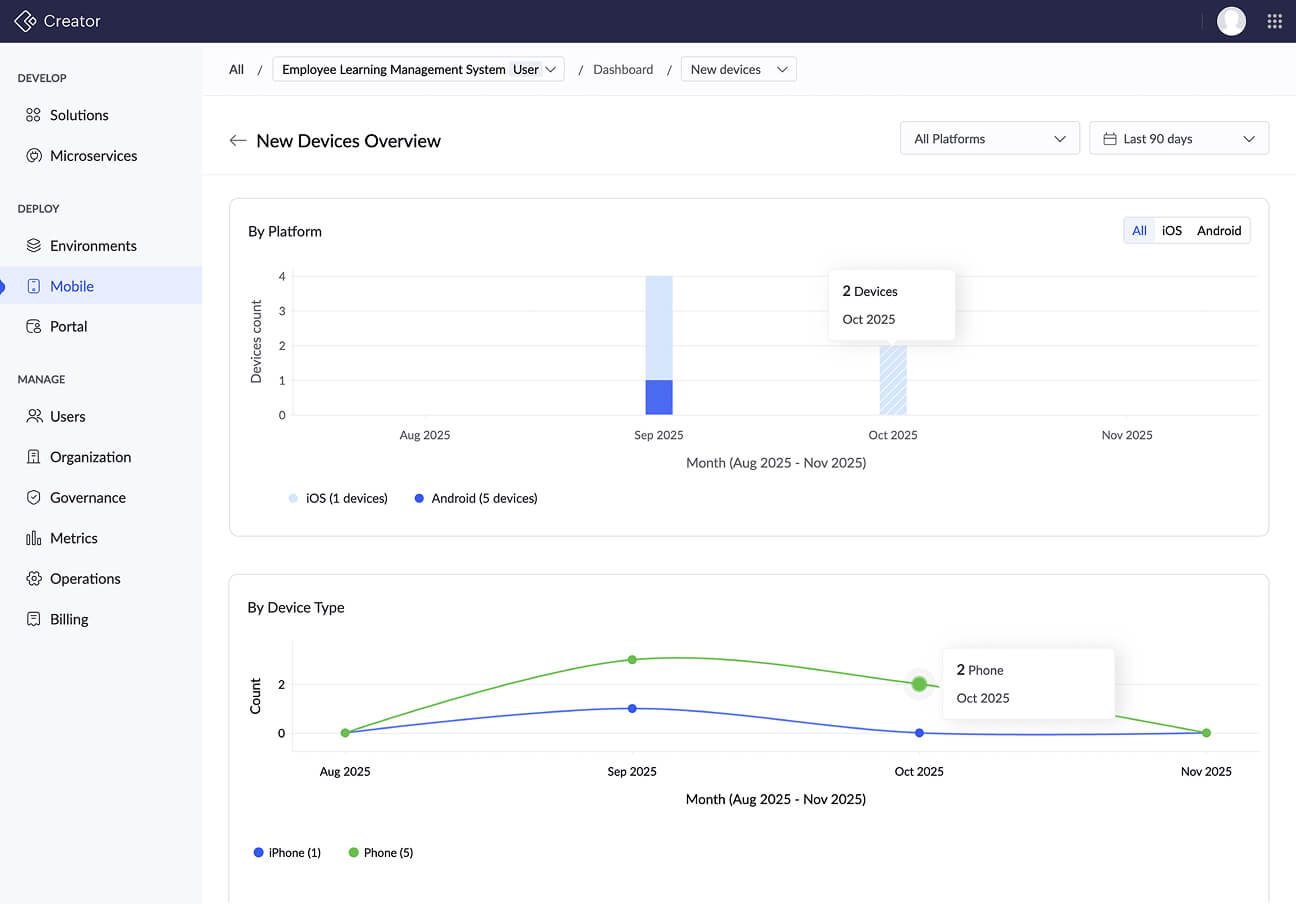
Task: Click the Environments layers icon
Action: (34, 246)
